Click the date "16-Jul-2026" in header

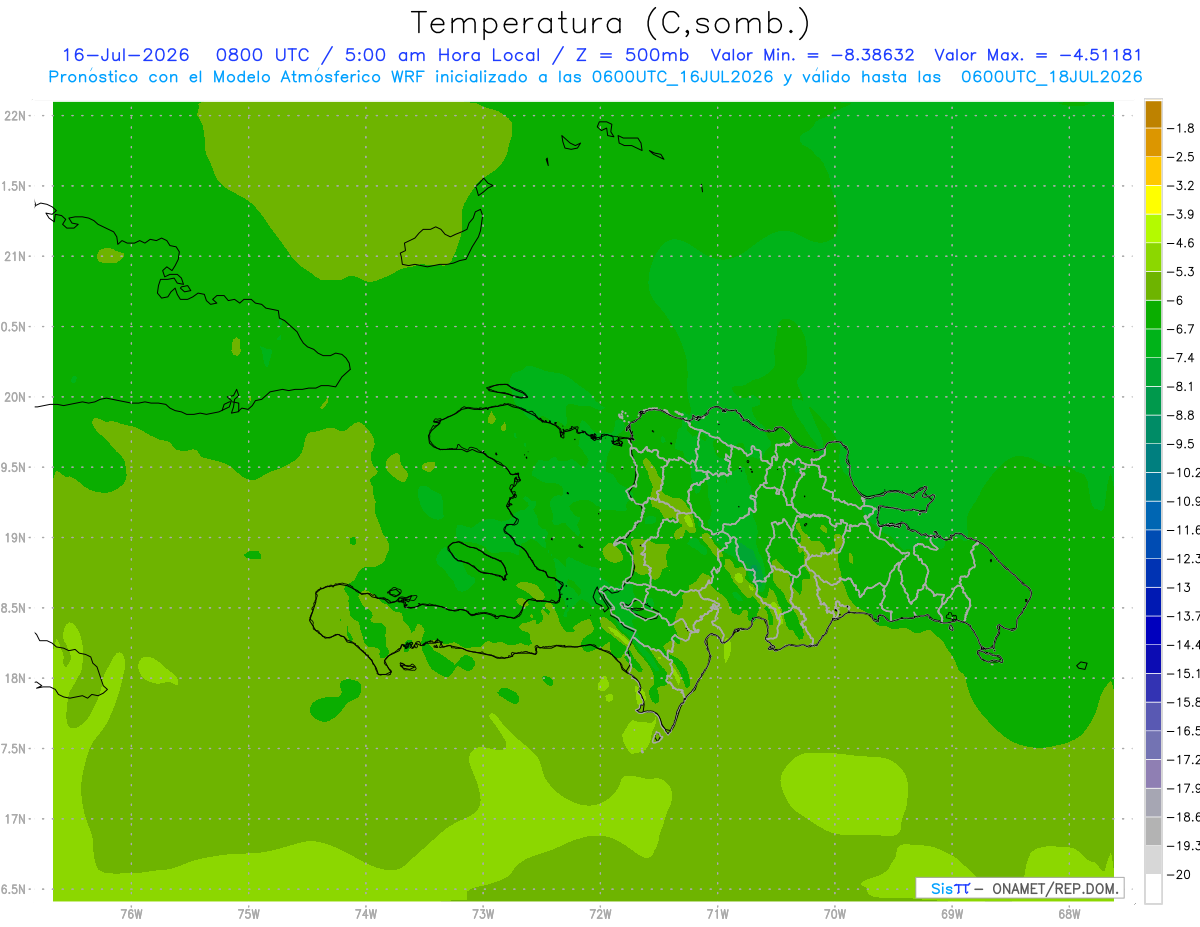(x=126, y=55)
